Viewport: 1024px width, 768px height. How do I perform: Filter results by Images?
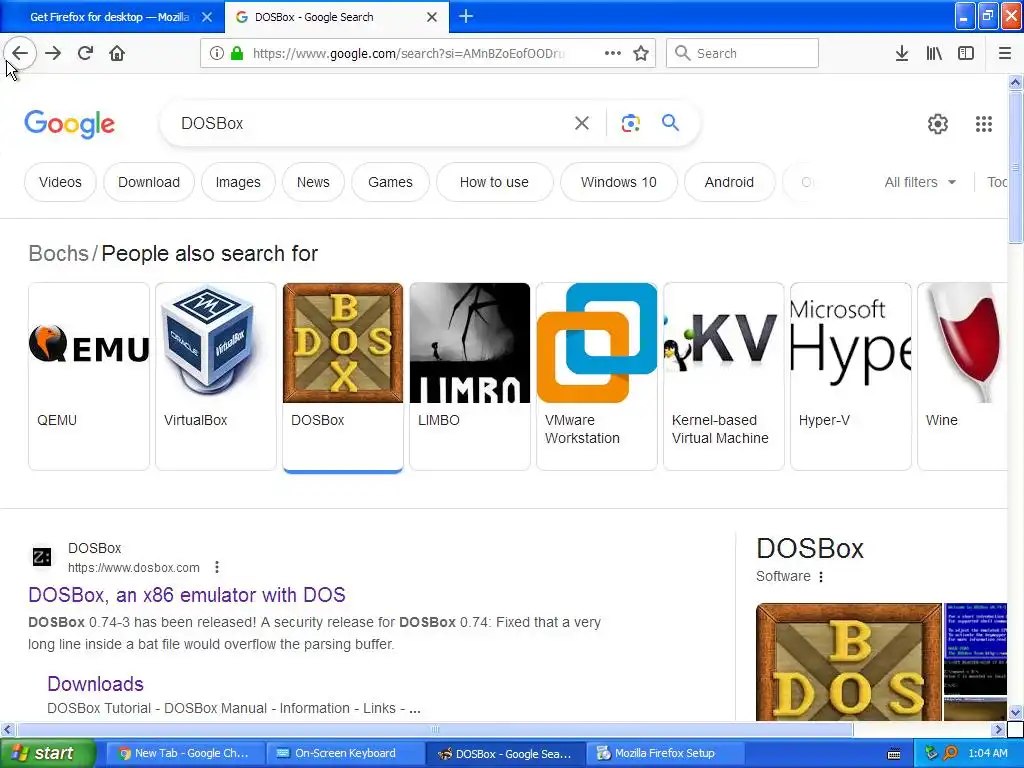(238, 182)
